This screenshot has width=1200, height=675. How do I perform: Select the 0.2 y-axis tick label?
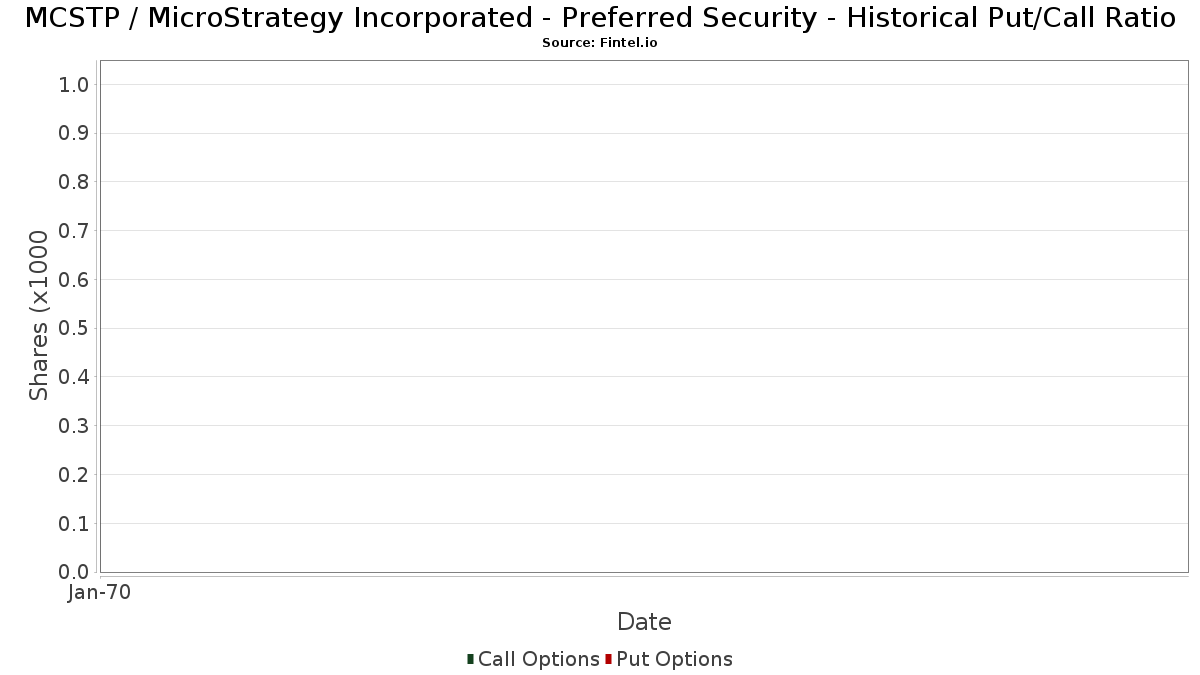[x=74, y=475]
